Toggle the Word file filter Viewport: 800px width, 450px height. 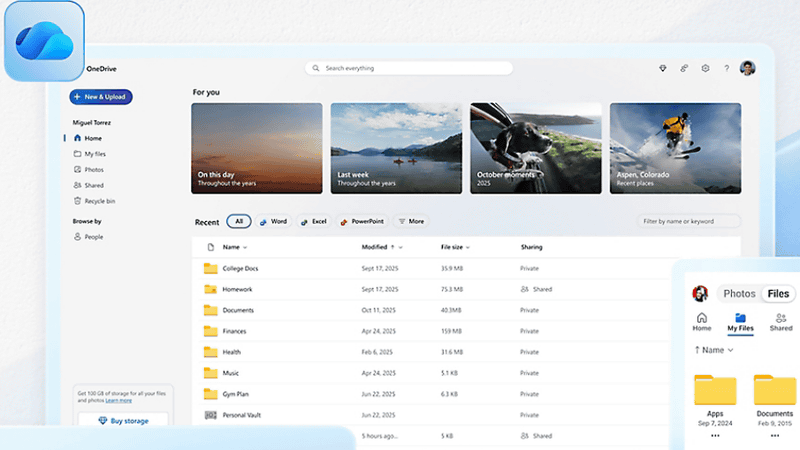[273, 221]
